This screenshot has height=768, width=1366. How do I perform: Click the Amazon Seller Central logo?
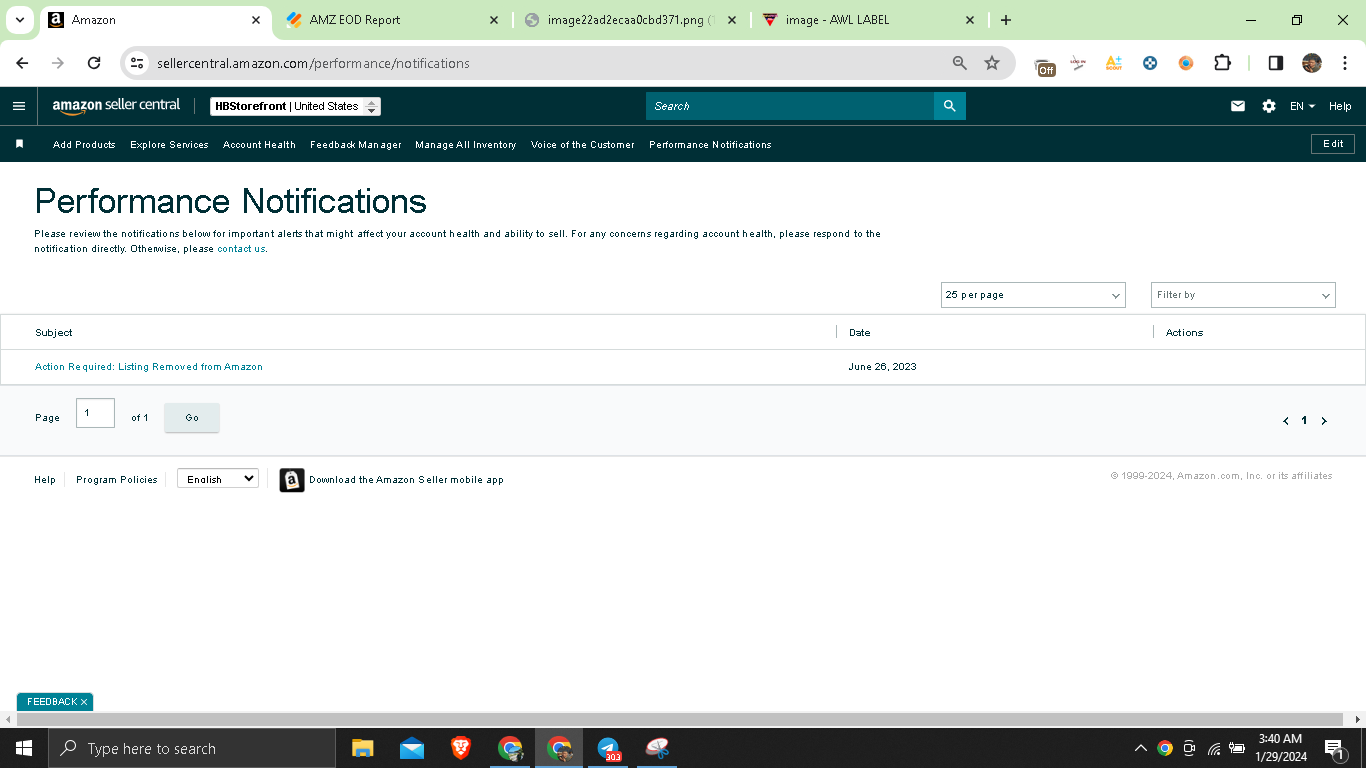116,106
